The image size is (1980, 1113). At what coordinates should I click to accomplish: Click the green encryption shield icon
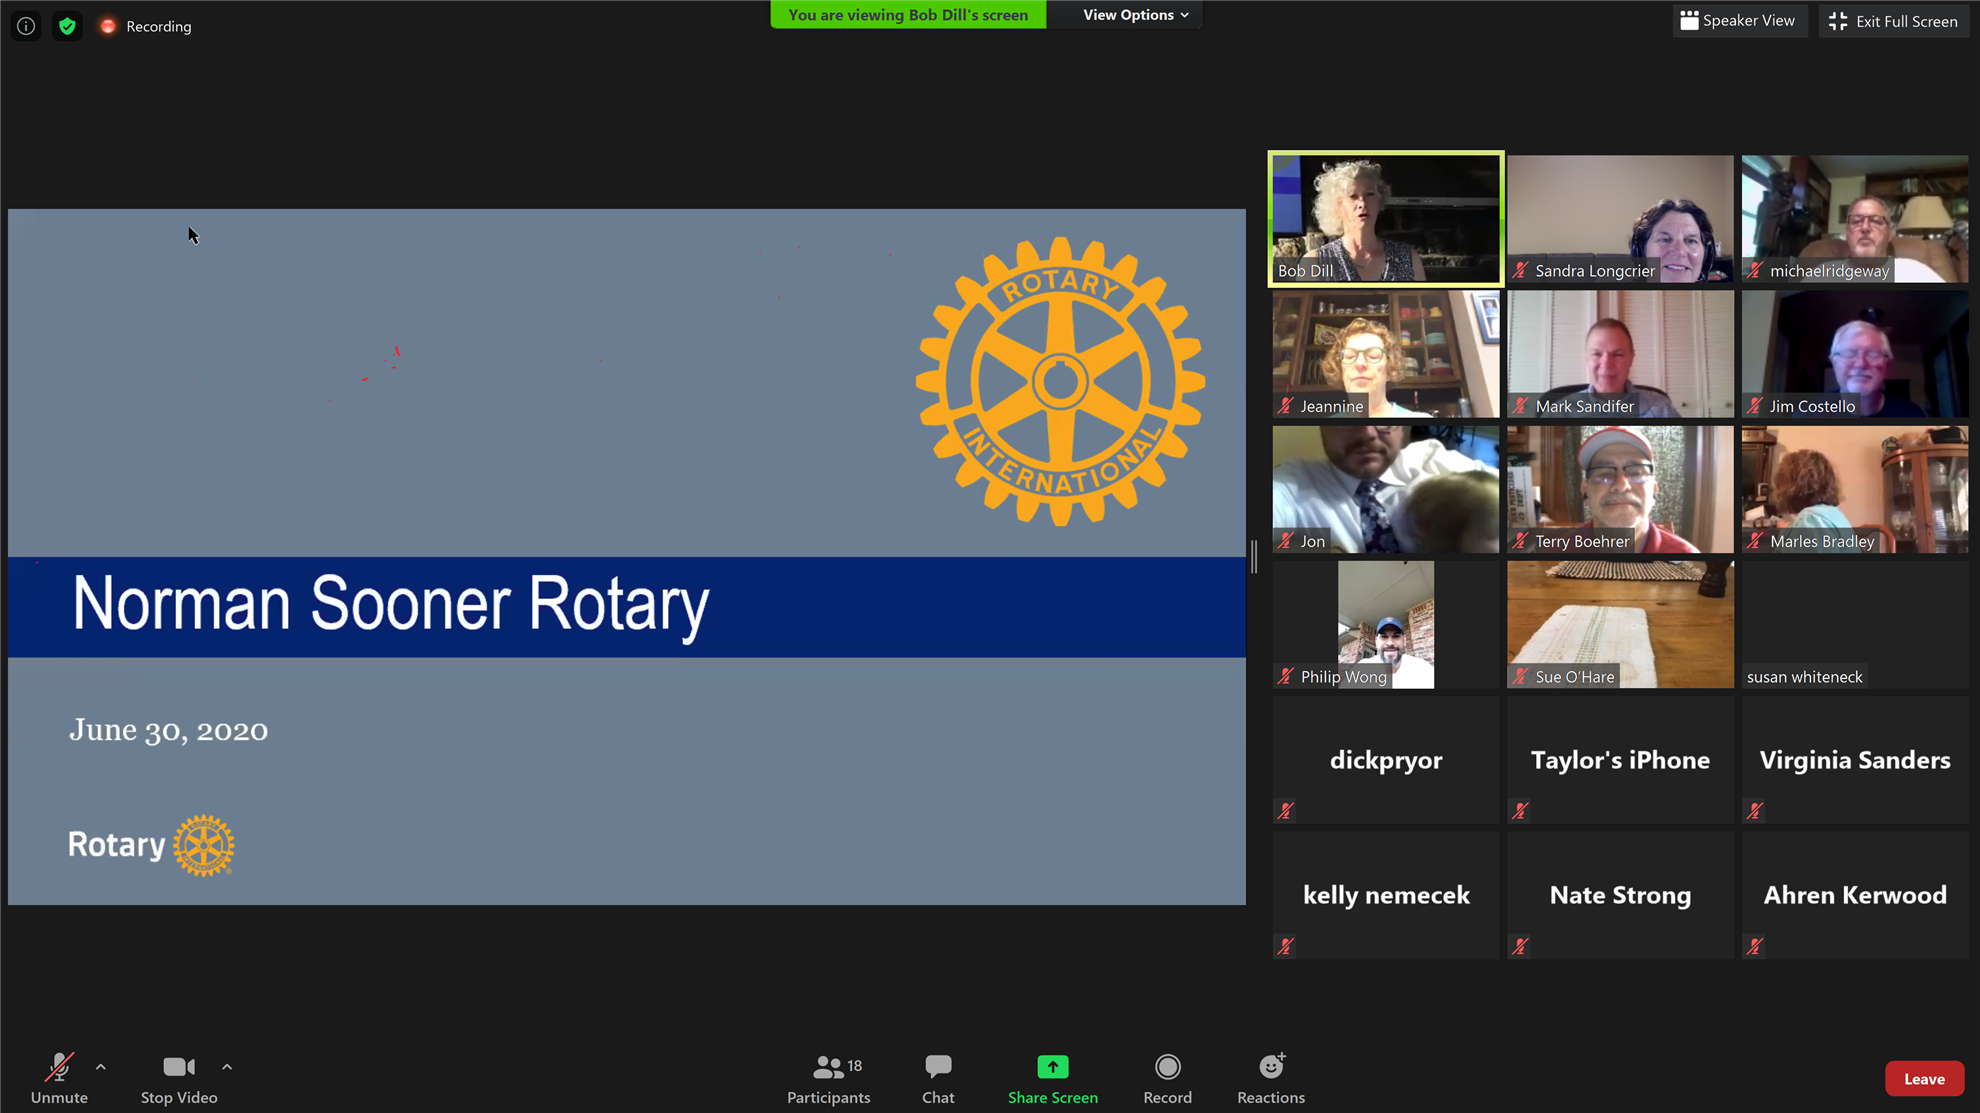click(67, 26)
